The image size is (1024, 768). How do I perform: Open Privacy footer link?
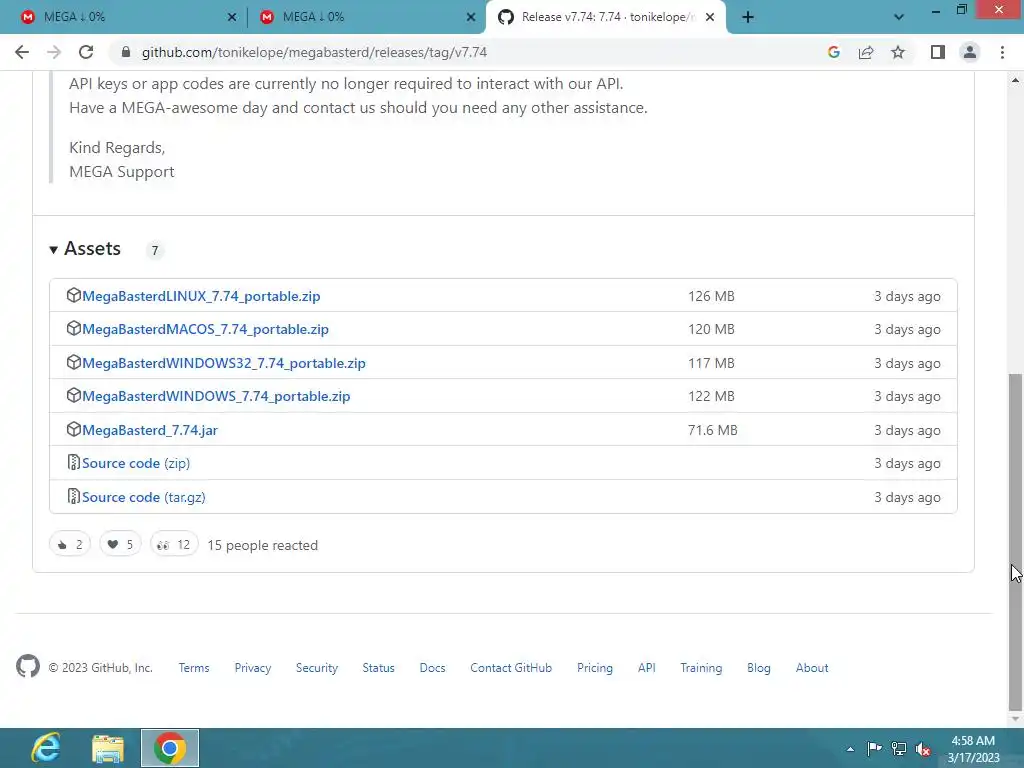pyautogui.click(x=253, y=668)
